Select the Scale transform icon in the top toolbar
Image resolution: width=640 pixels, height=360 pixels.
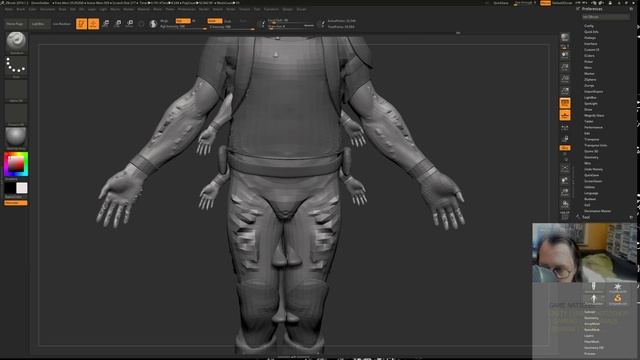(118, 24)
